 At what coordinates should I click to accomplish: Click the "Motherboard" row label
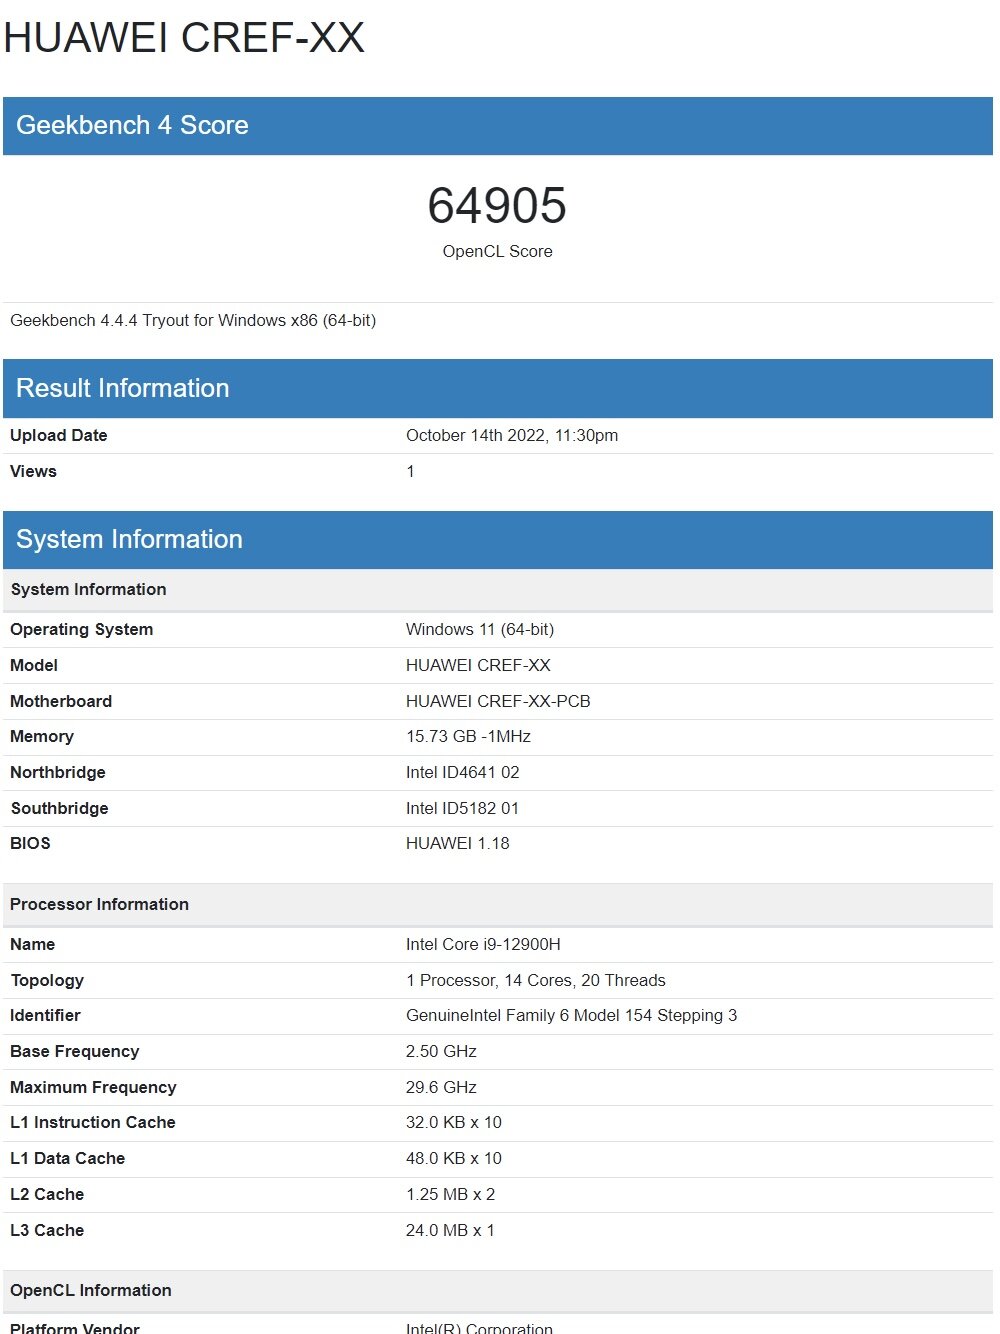coord(61,702)
